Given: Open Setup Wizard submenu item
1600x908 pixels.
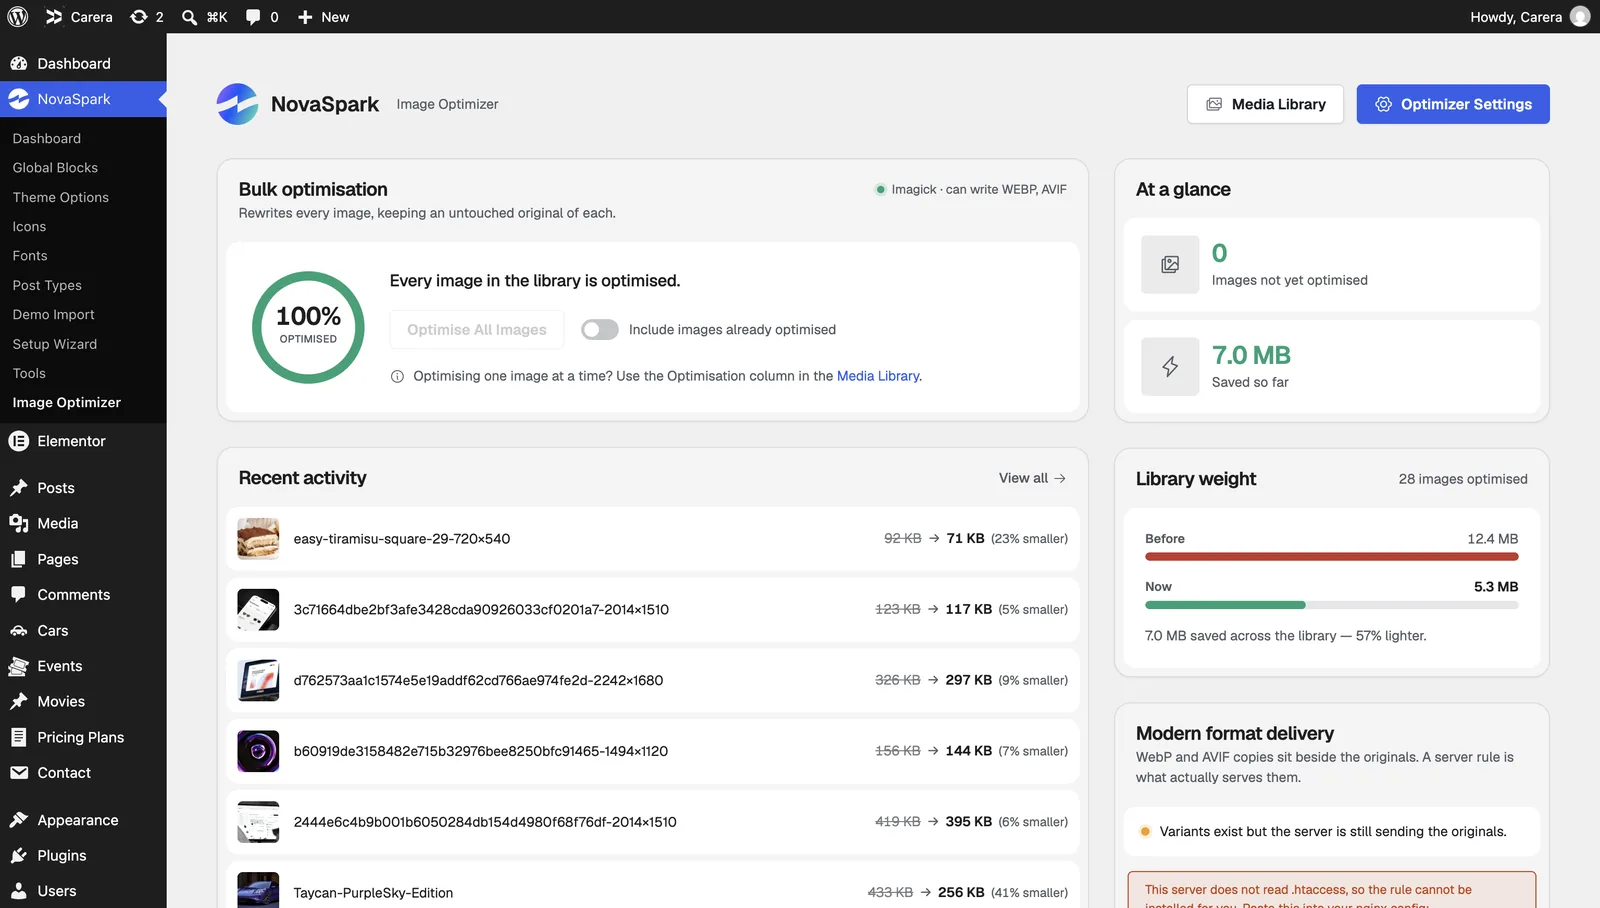Looking at the screenshot, I should (x=55, y=344).
